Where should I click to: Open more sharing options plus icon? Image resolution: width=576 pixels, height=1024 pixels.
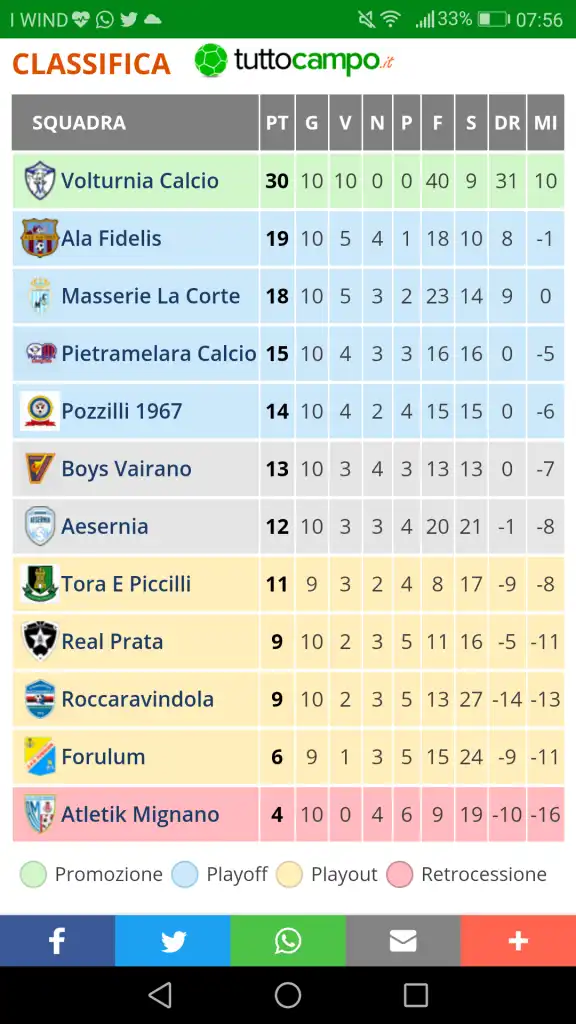point(519,940)
